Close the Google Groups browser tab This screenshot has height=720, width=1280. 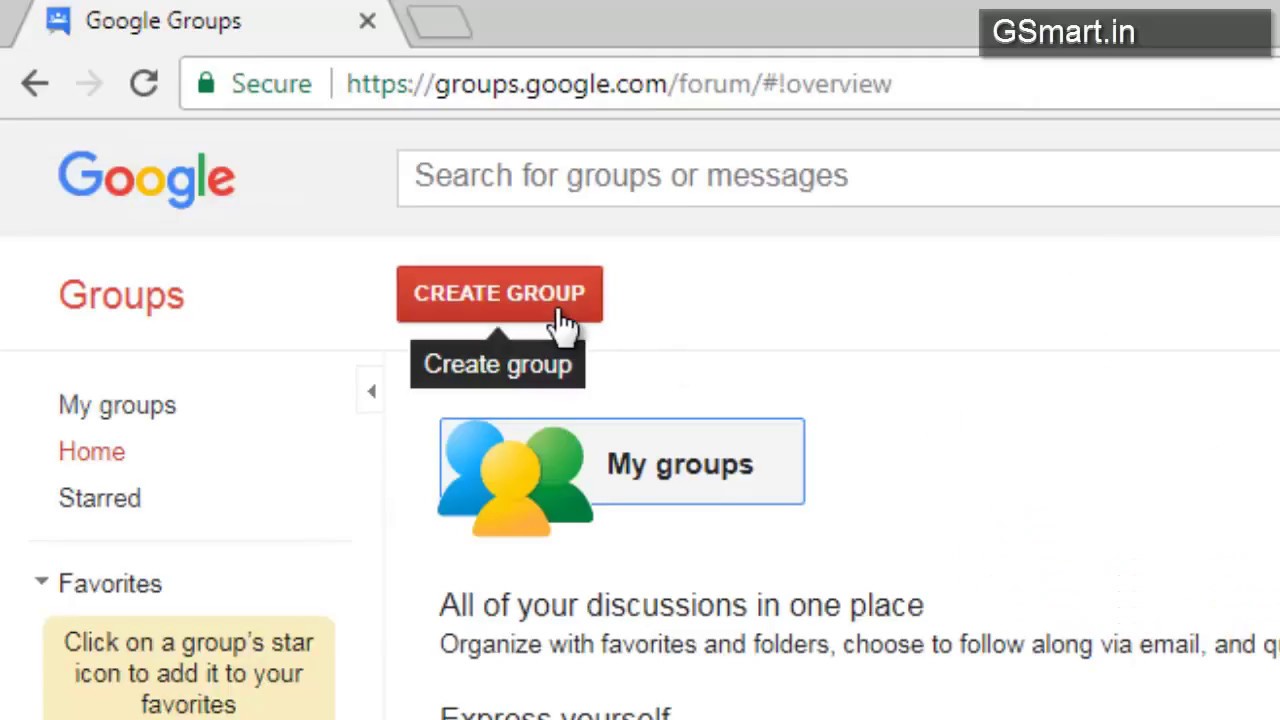click(367, 21)
